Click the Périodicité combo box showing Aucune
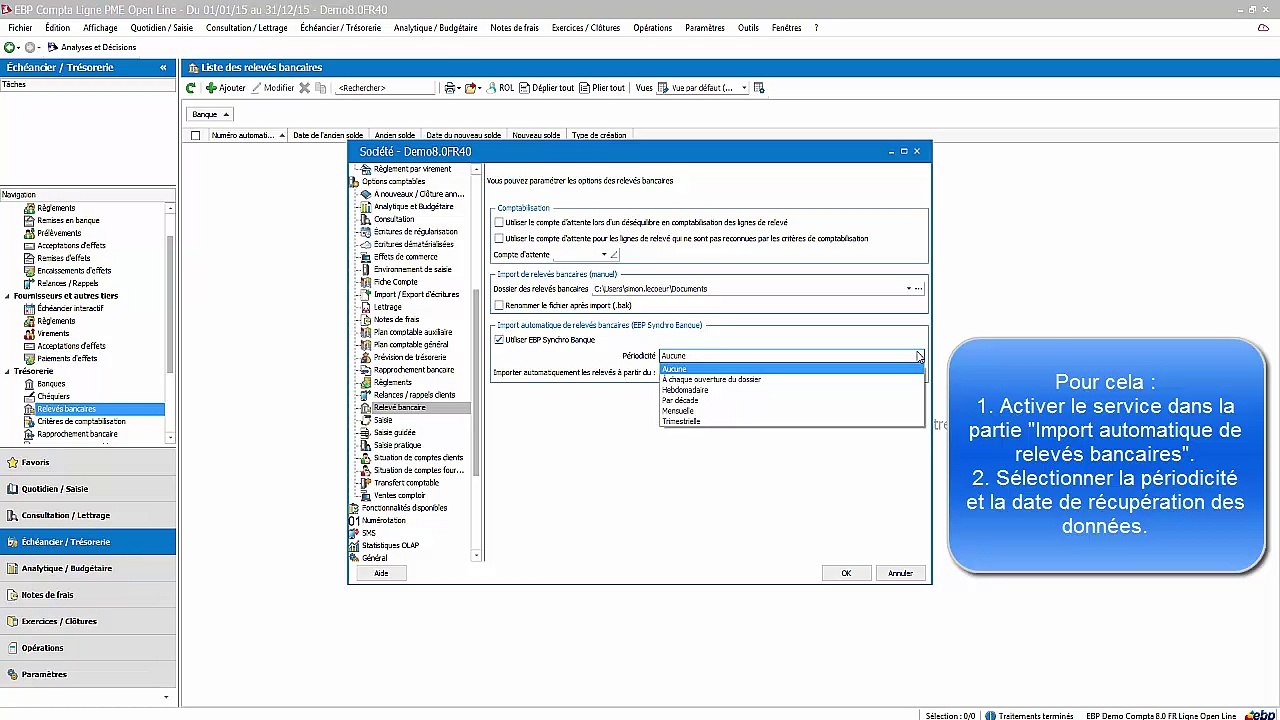 coord(792,356)
